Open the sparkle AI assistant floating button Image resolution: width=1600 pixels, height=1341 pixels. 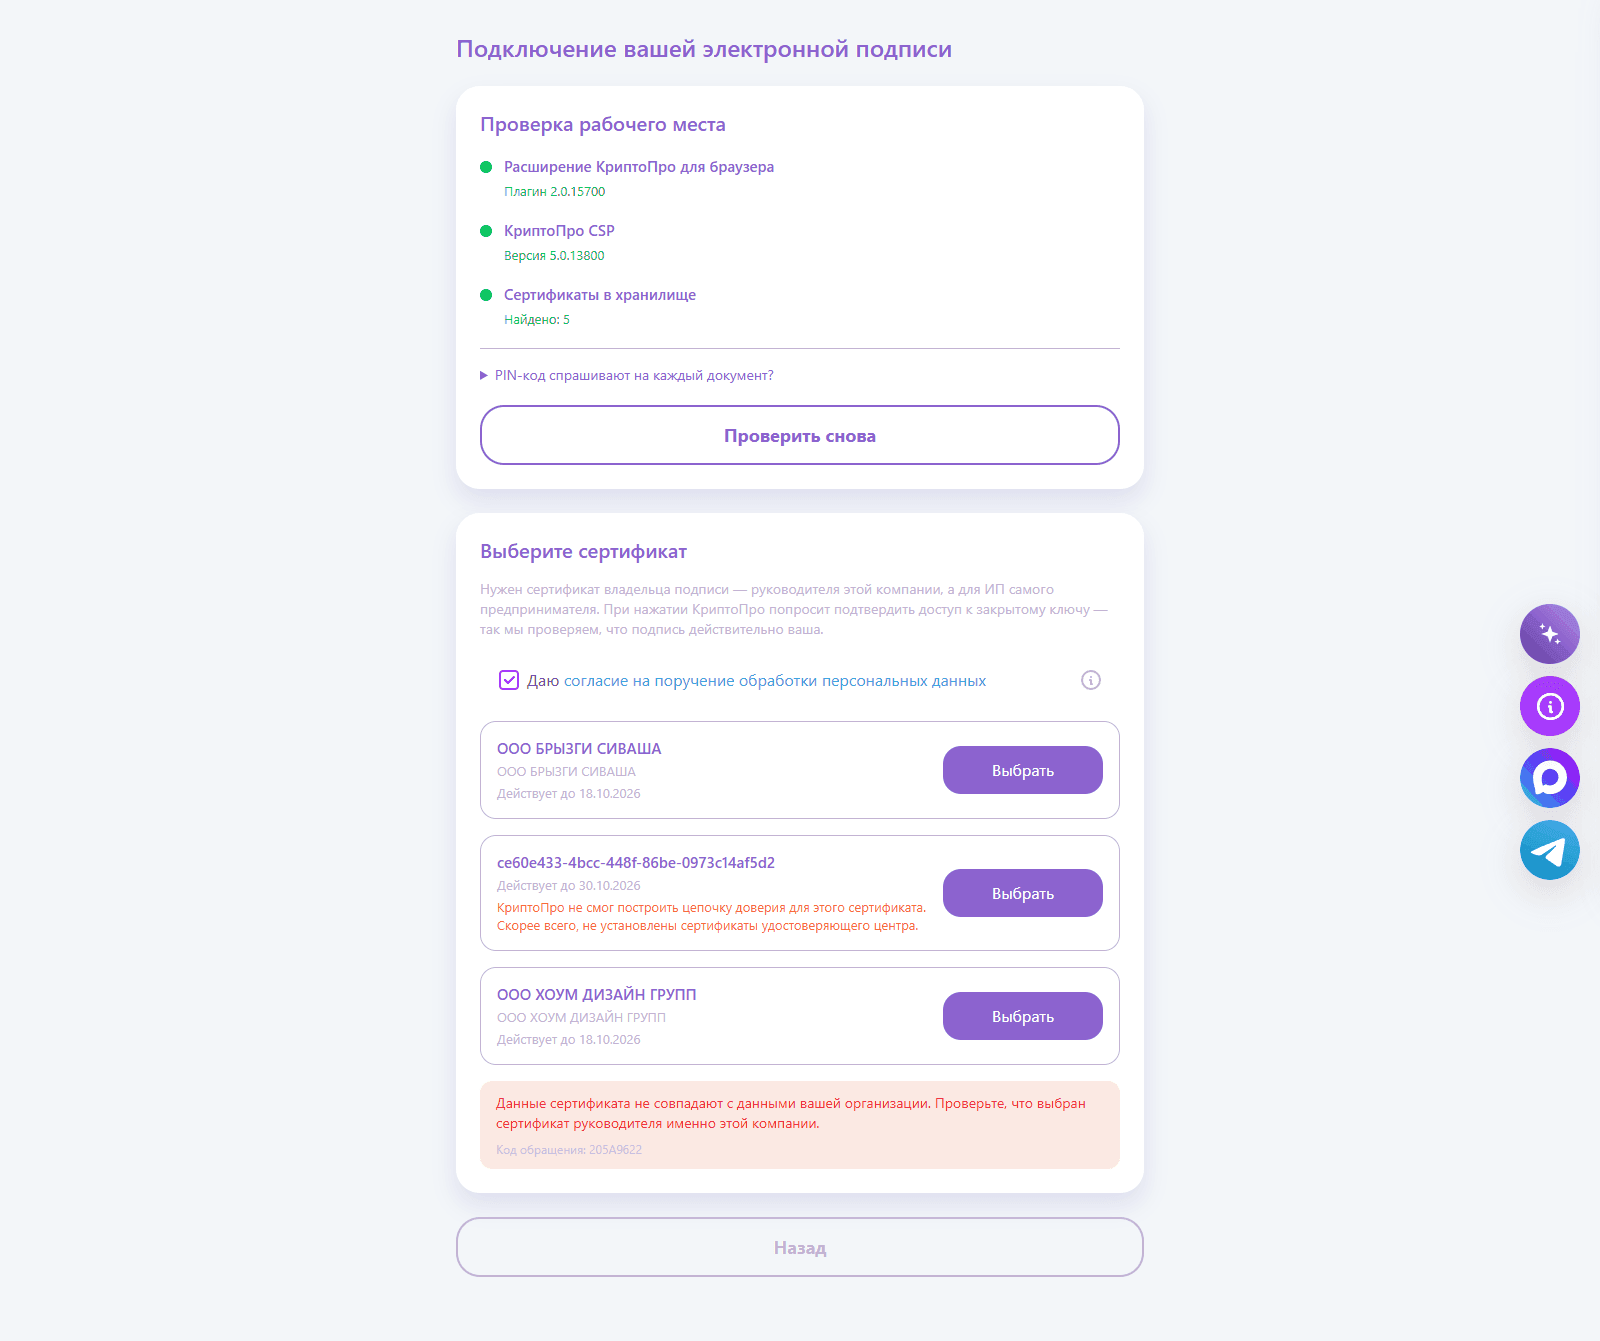tap(1550, 634)
